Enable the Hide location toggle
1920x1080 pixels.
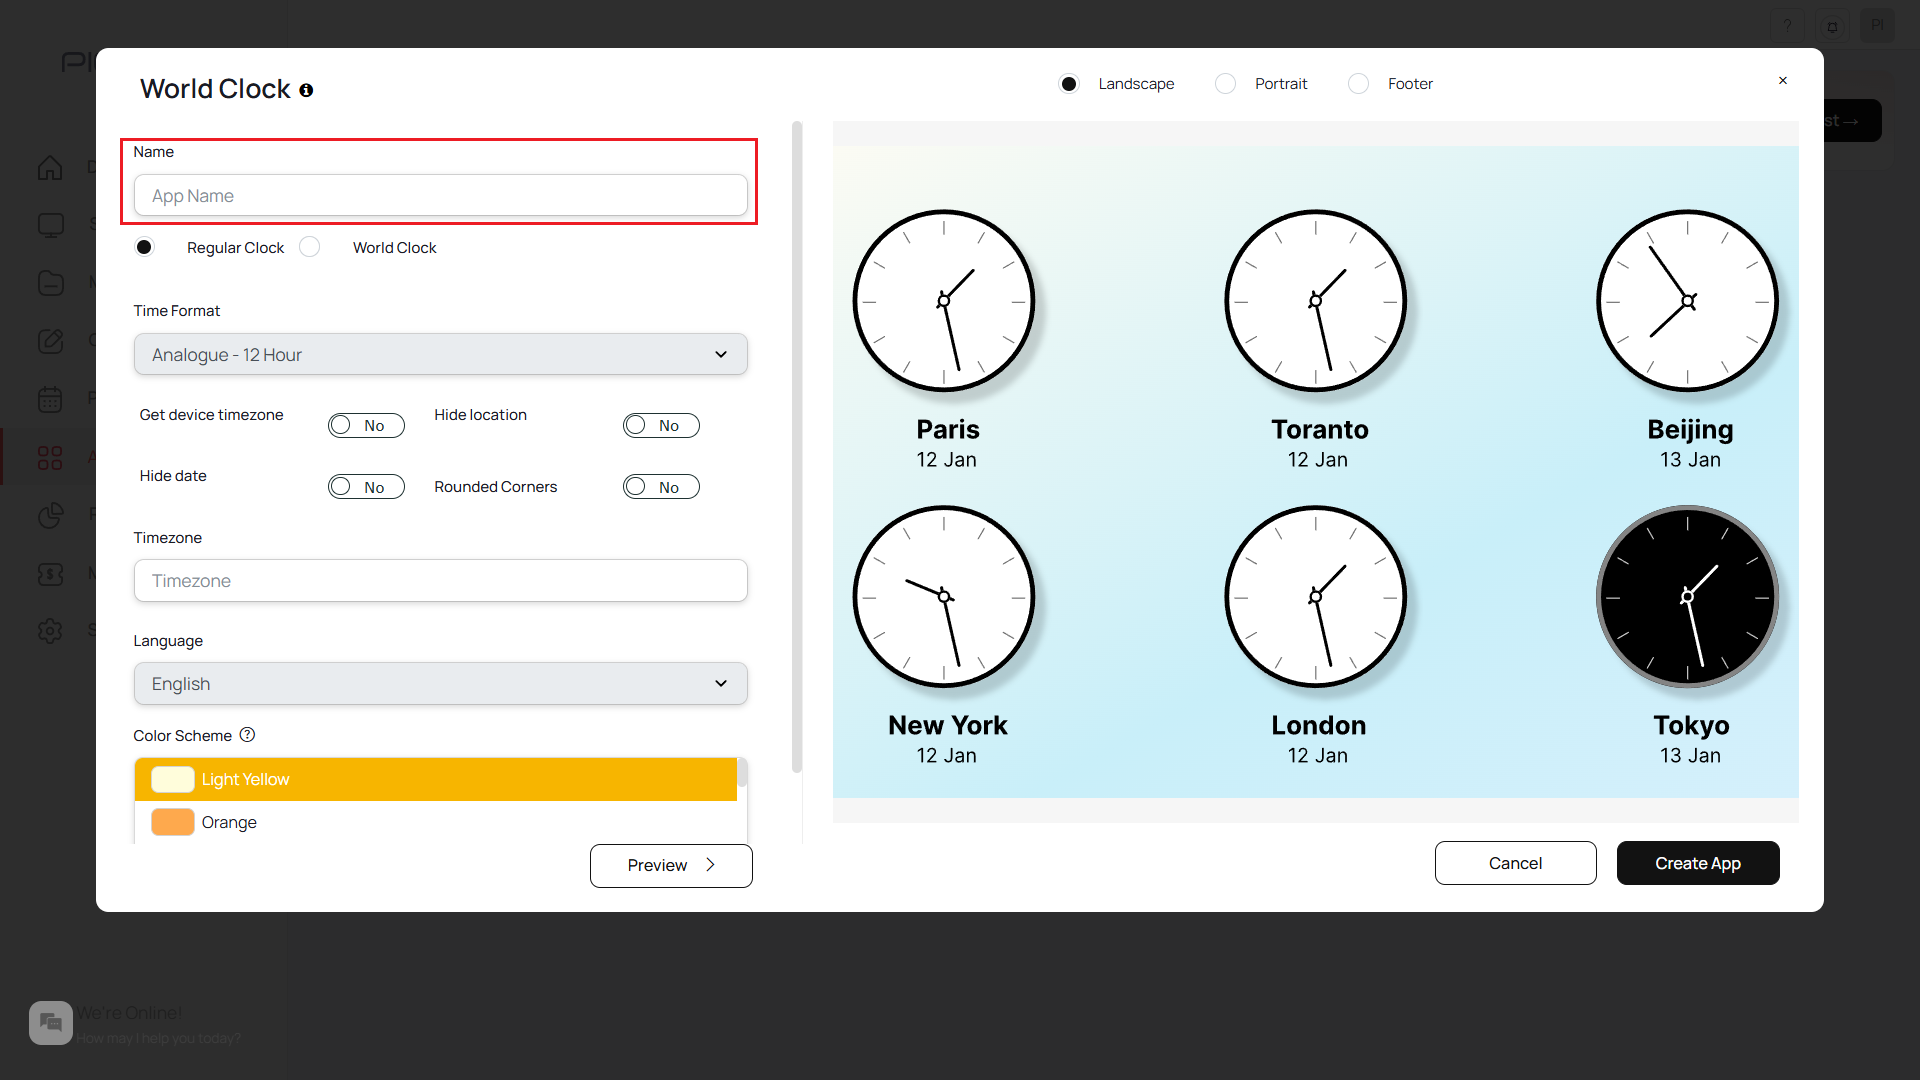point(661,426)
